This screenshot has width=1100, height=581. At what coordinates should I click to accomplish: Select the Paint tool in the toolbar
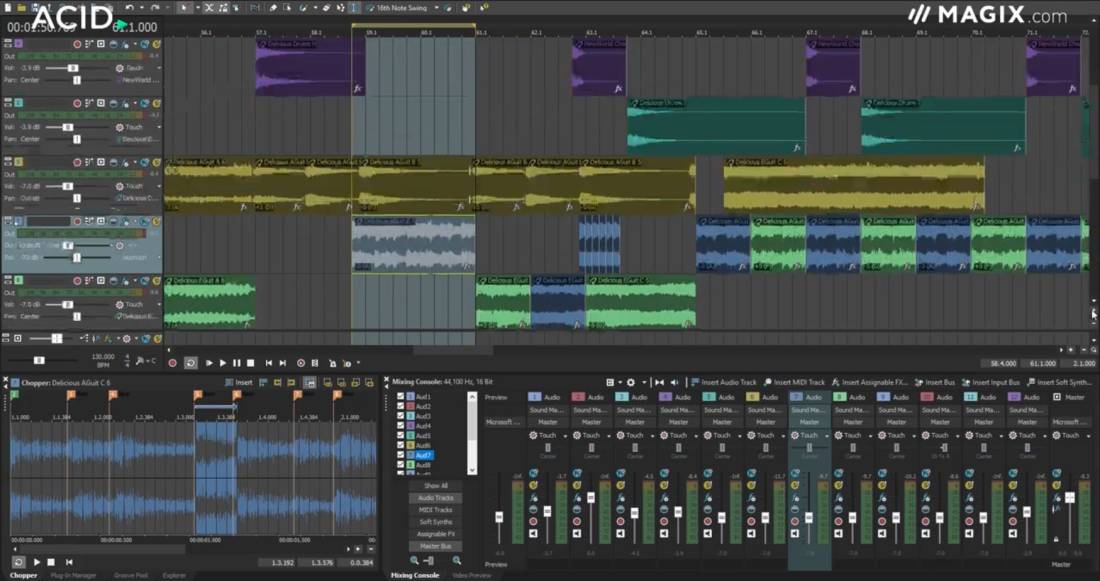[302, 7]
